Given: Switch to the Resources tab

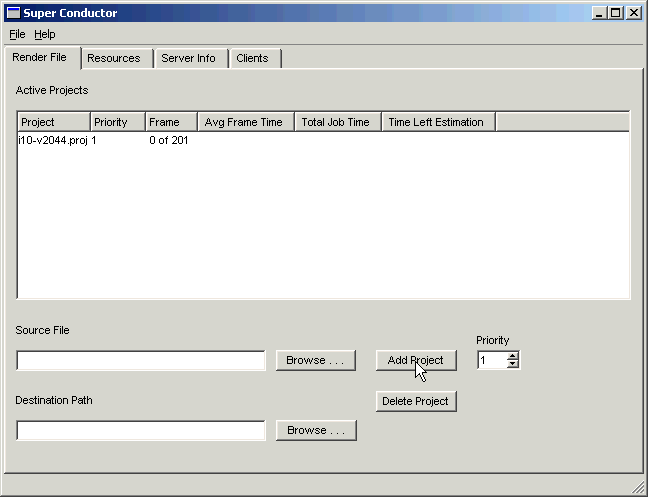Looking at the screenshot, I should pos(114,58).
